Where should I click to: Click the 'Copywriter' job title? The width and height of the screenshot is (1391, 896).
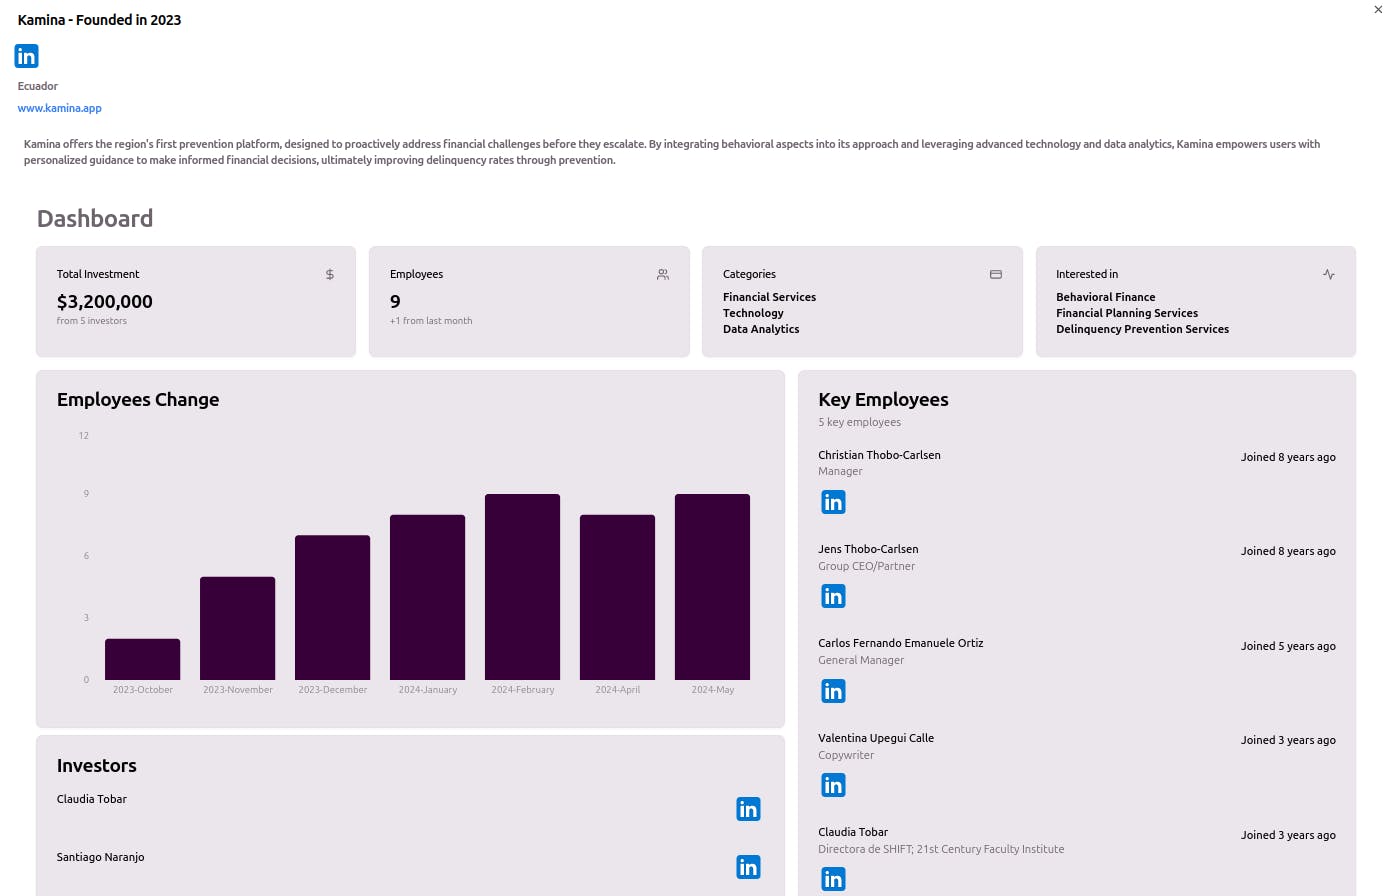click(846, 755)
